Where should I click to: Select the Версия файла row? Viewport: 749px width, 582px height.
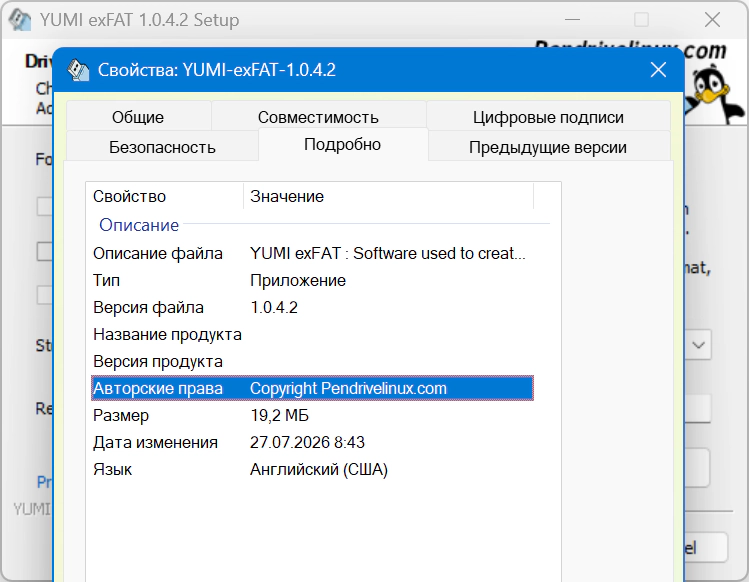tap(312, 307)
